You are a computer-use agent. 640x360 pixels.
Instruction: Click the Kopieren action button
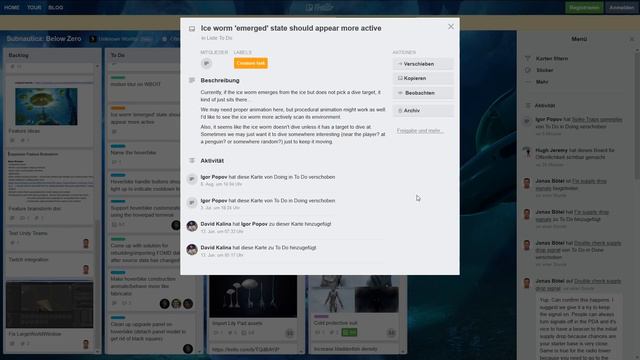click(x=423, y=78)
